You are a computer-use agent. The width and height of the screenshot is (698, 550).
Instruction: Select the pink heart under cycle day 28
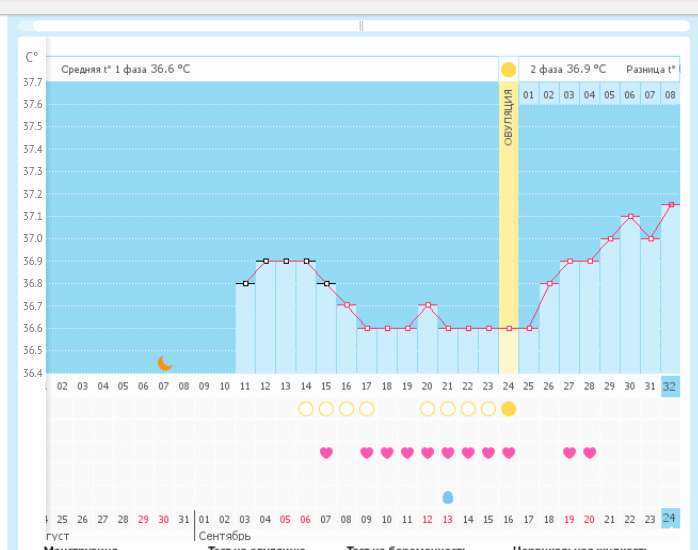point(589,453)
